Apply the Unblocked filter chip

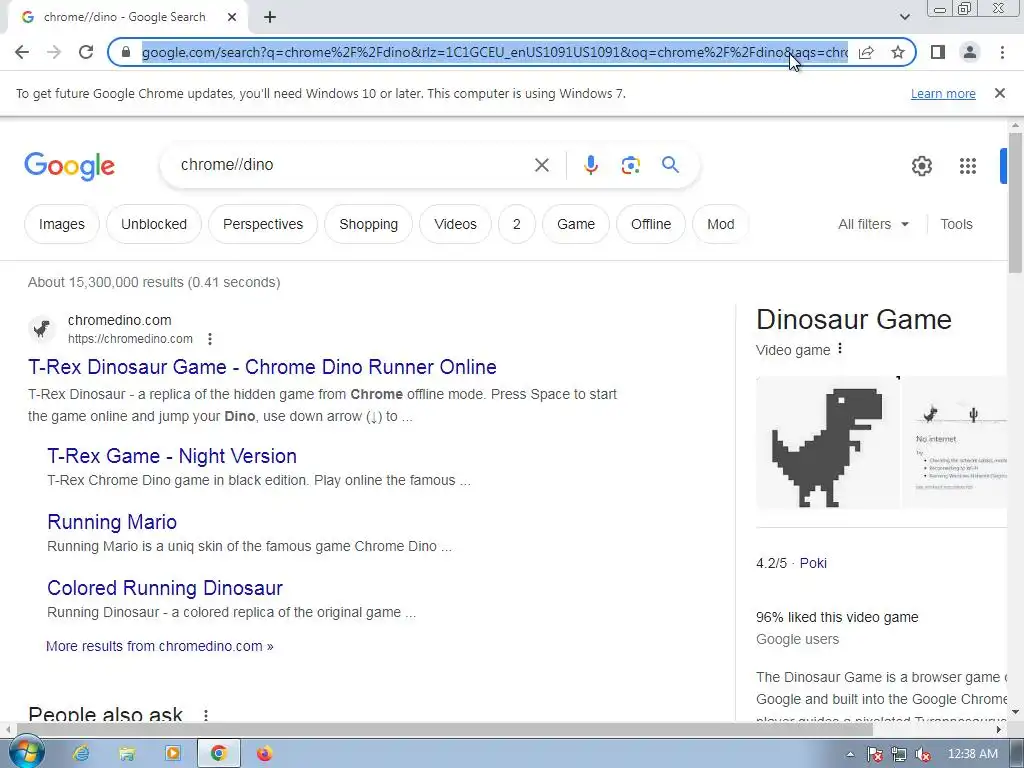(x=153, y=224)
